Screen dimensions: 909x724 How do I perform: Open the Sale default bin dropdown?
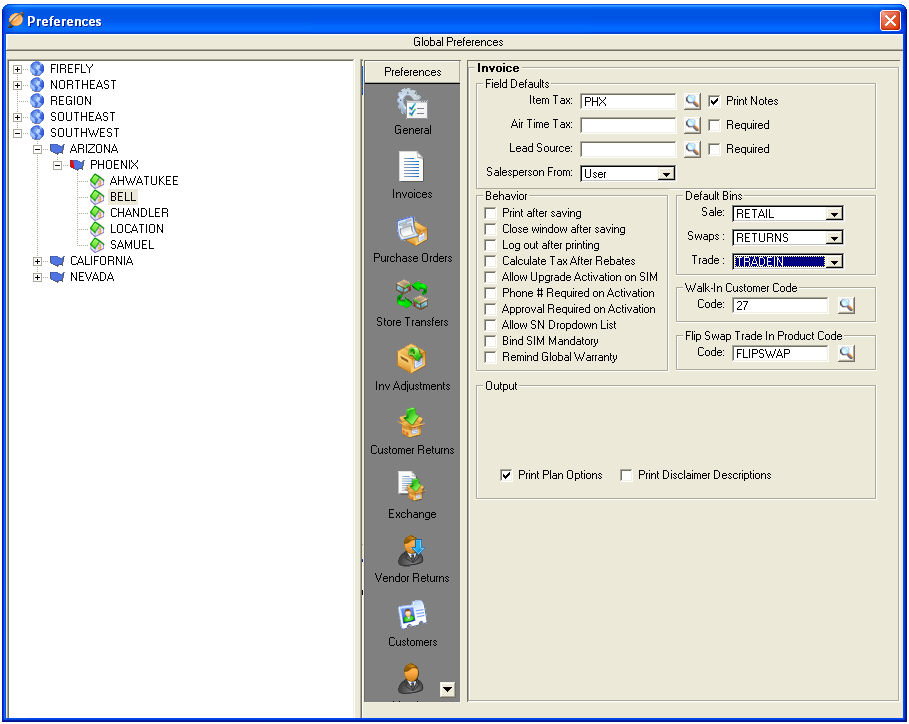tap(834, 214)
